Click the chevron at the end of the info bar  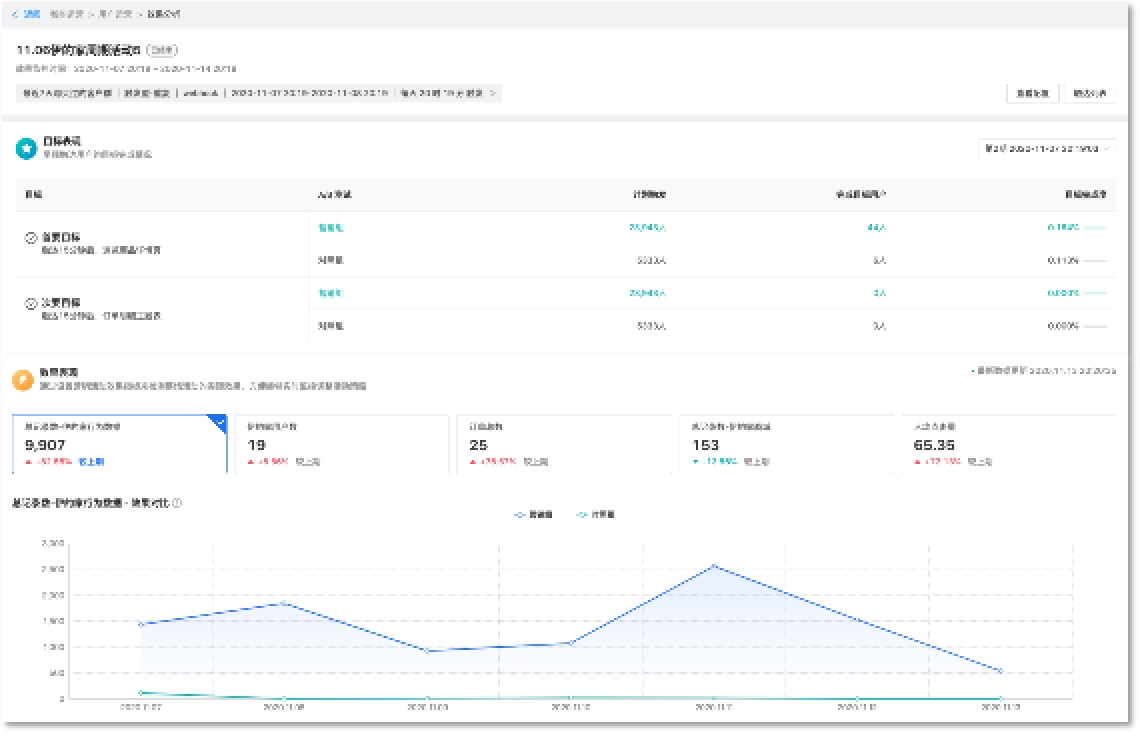click(492, 93)
